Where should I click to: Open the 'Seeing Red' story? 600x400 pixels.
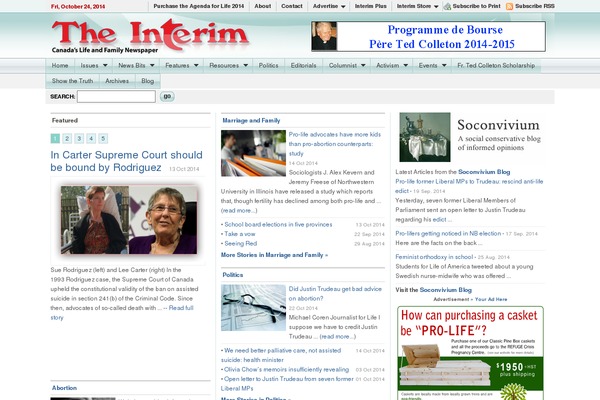(241, 243)
